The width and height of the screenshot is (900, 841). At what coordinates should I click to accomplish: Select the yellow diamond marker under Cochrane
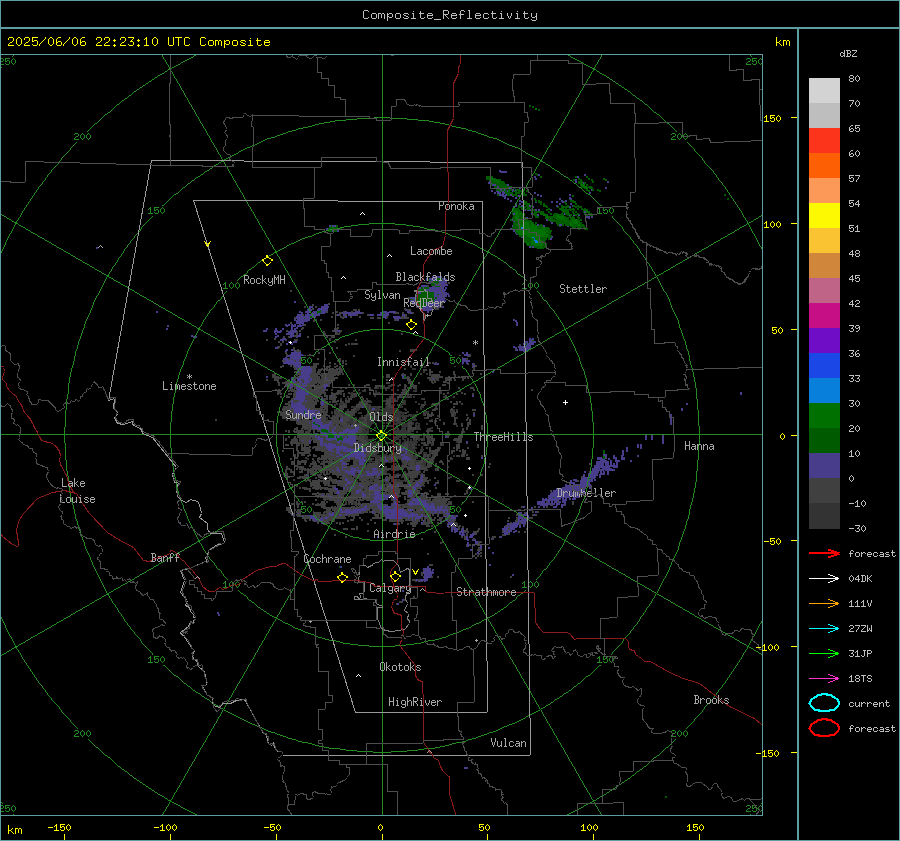[342, 577]
